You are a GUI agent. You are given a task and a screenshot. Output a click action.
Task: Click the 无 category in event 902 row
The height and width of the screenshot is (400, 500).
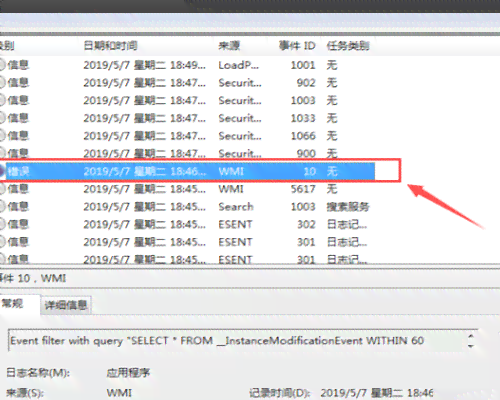pyautogui.click(x=332, y=83)
